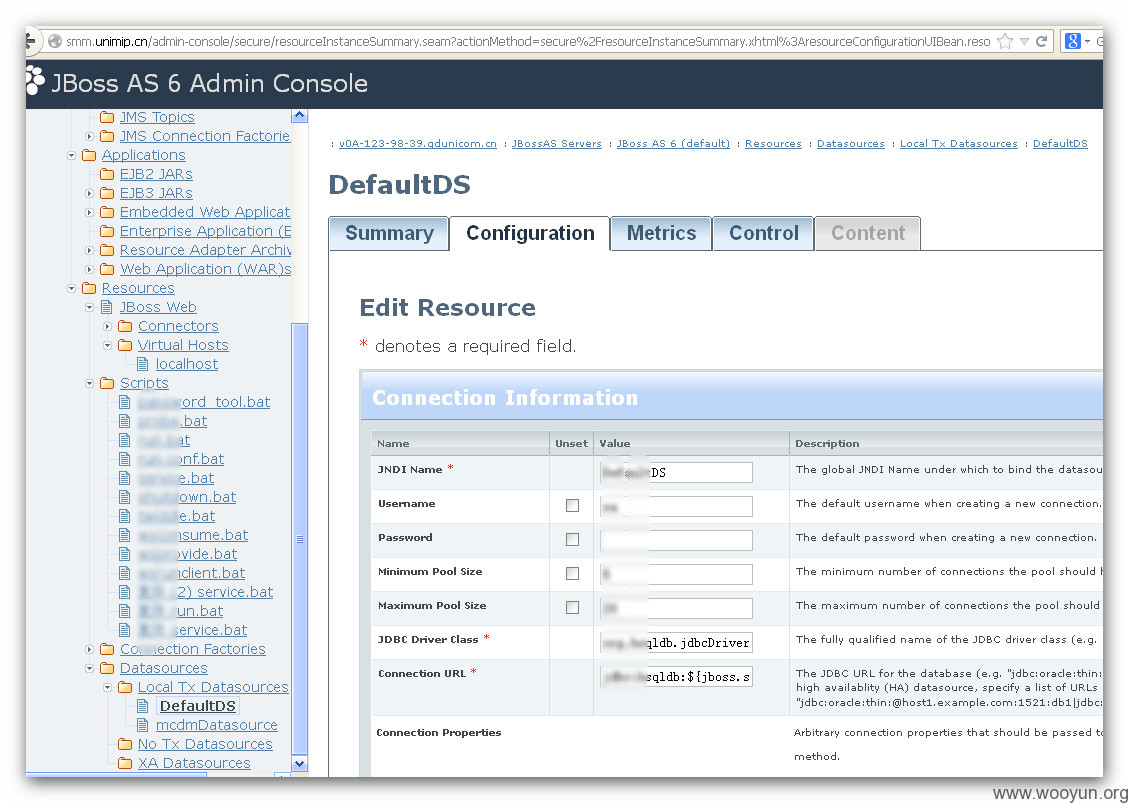Open the Summary tab
Viewport: 1129px width, 803px height.
pos(389,233)
